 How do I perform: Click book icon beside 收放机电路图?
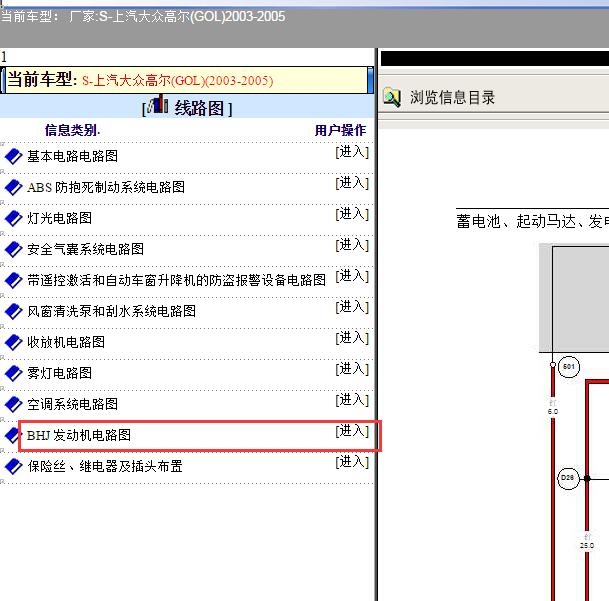[13, 343]
